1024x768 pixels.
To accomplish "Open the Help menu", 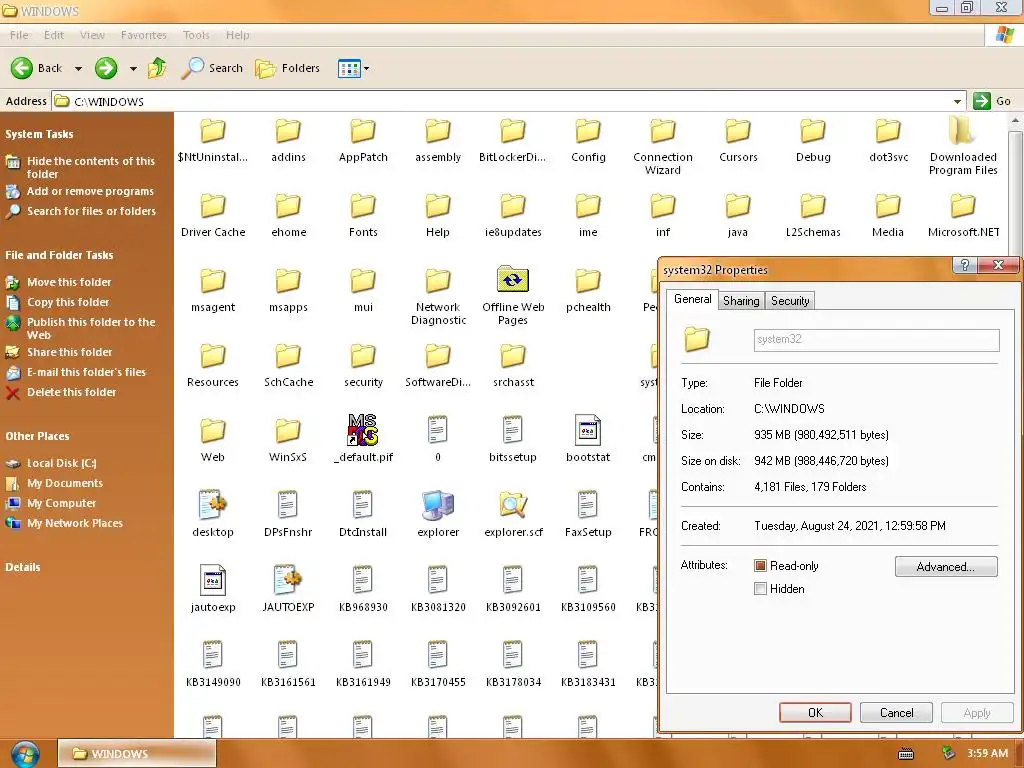I will point(238,35).
